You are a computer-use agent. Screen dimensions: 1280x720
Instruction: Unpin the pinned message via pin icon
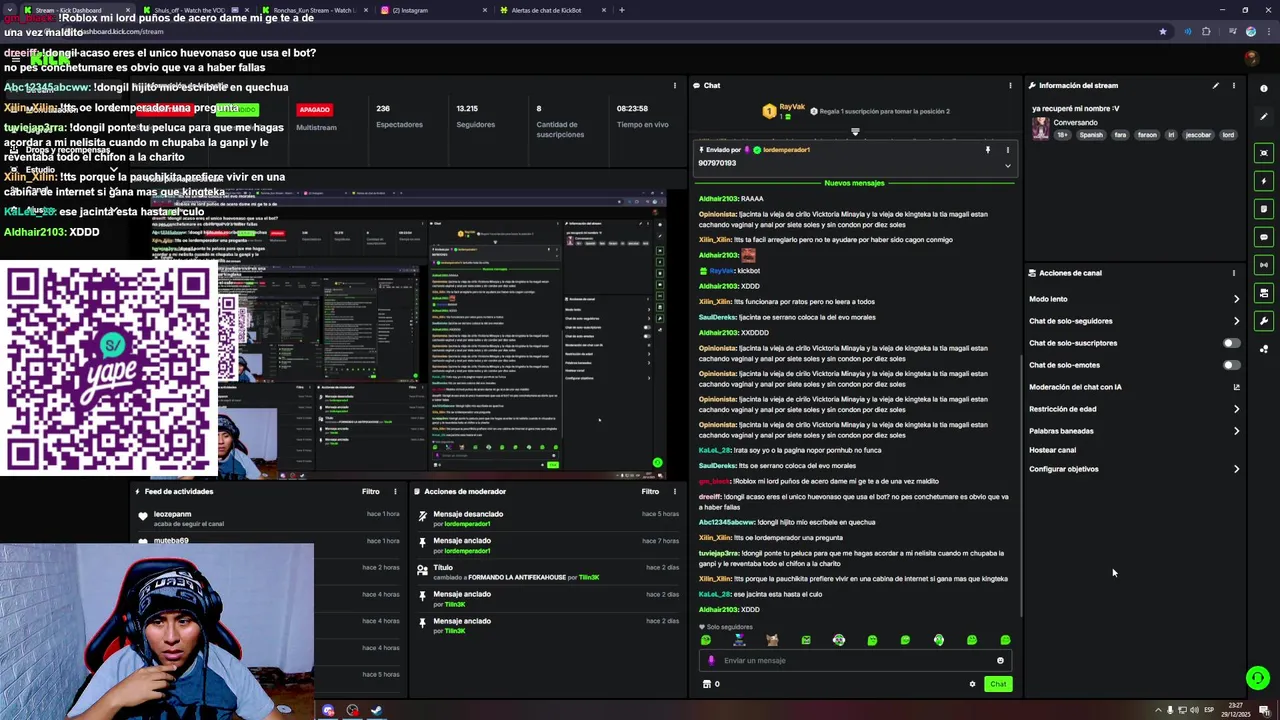click(x=988, y=150)
